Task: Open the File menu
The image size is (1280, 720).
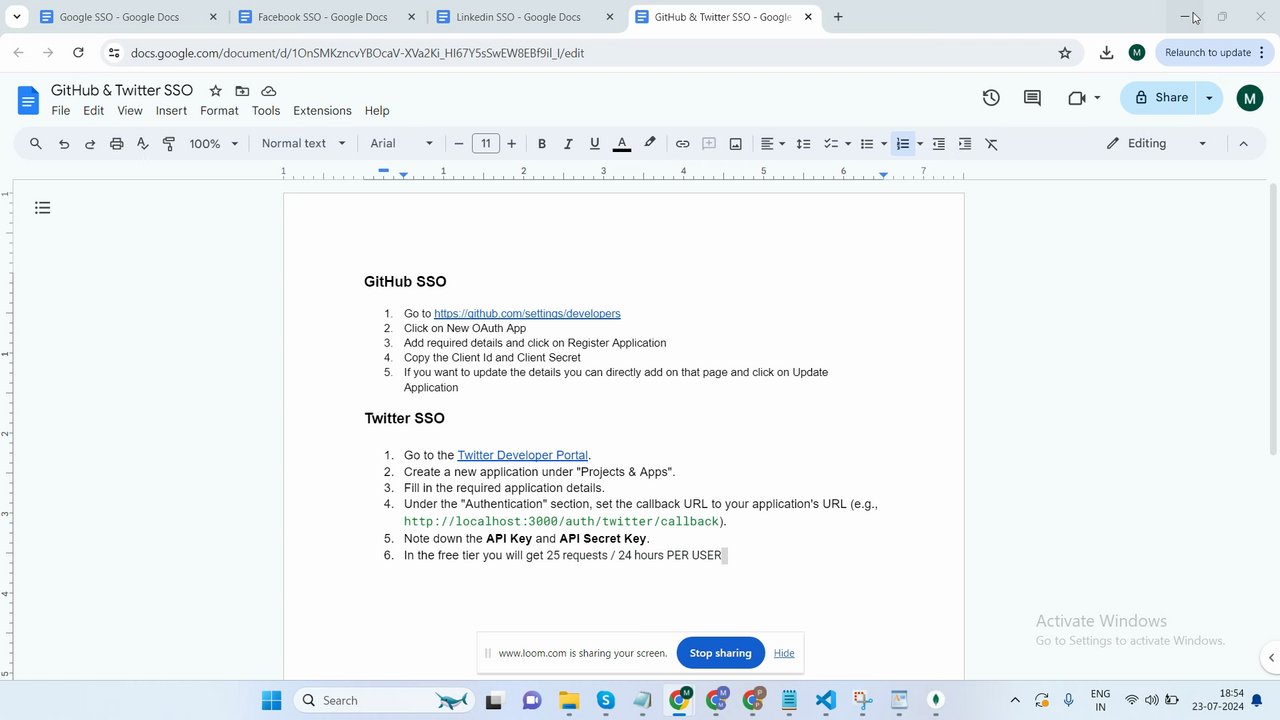Action: (x=61, y=111)
